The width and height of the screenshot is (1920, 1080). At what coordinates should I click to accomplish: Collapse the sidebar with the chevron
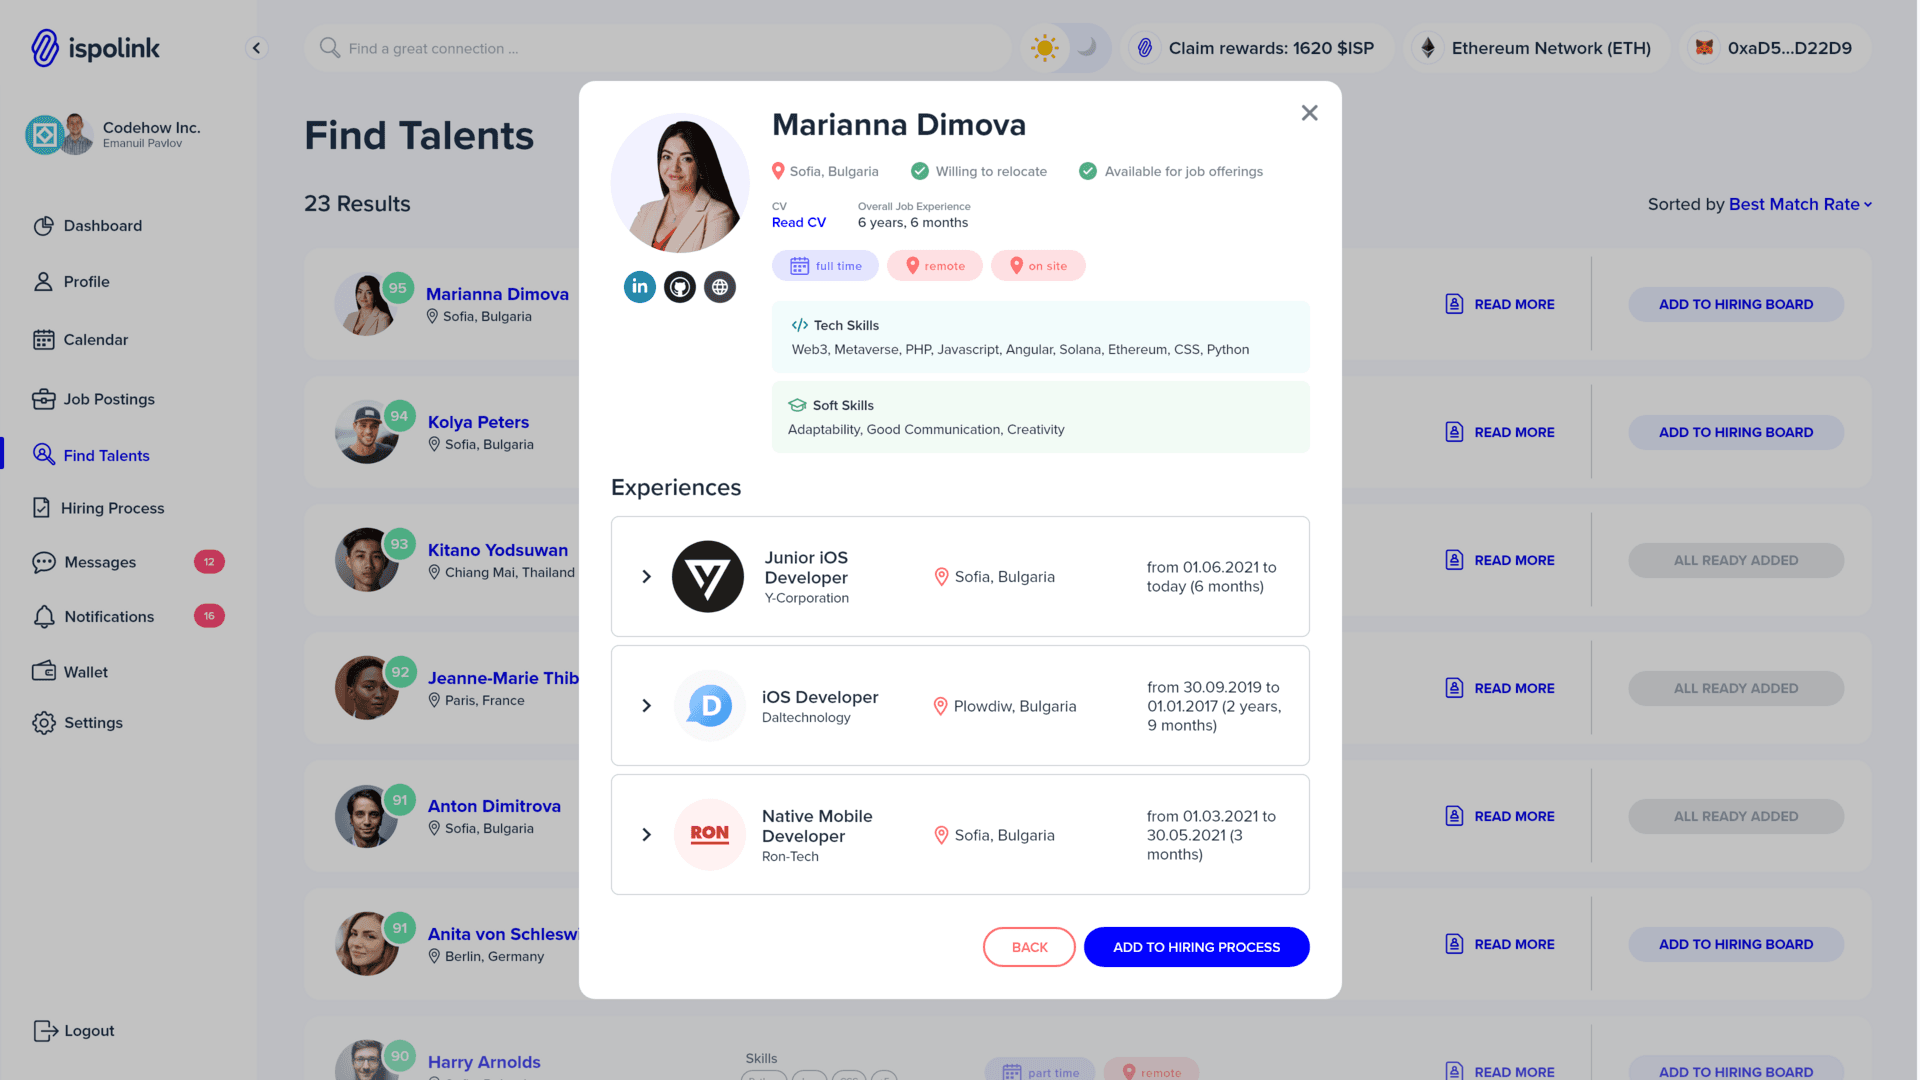click(x=256, y=47)
